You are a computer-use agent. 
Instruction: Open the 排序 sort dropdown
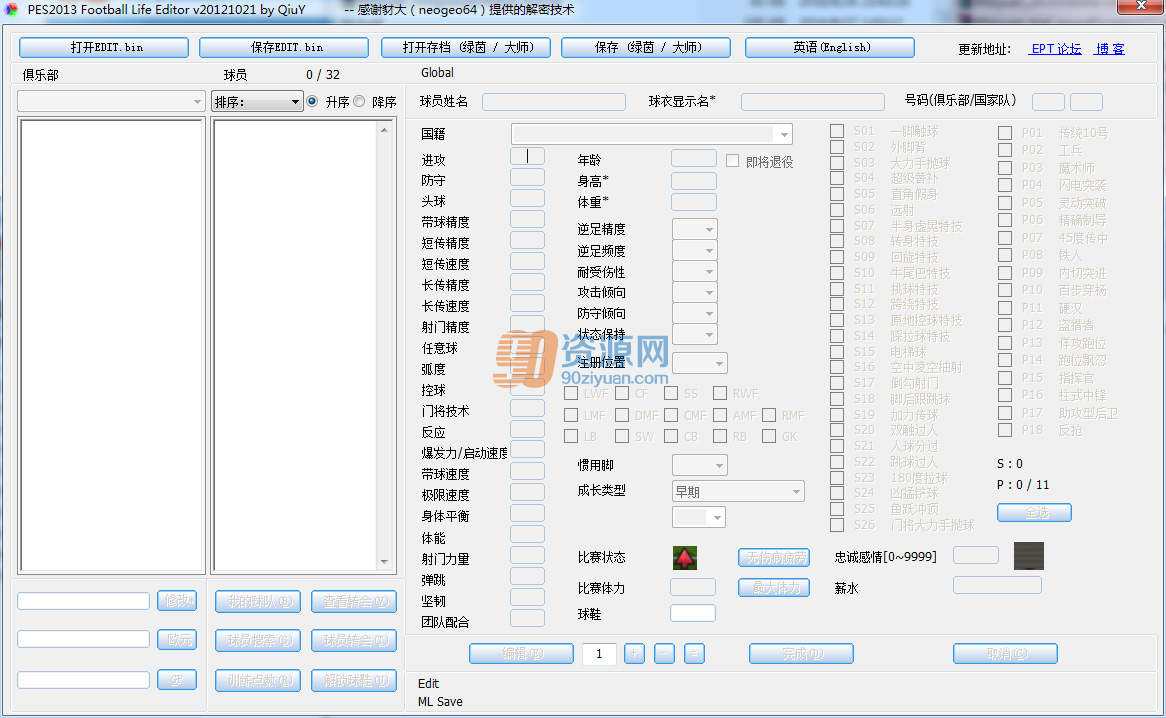pyautogui.click(x=257, y=102)
